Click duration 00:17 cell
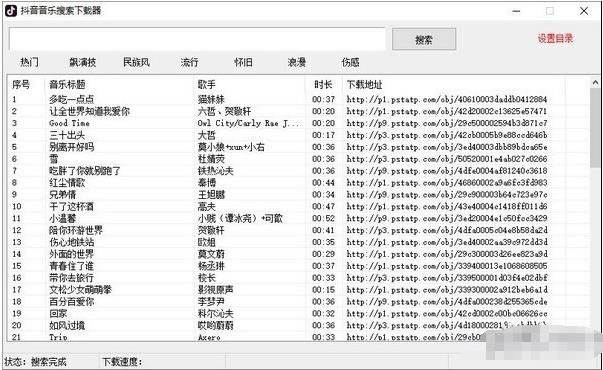This screenshot has width=603, height=370. (323, 135)
